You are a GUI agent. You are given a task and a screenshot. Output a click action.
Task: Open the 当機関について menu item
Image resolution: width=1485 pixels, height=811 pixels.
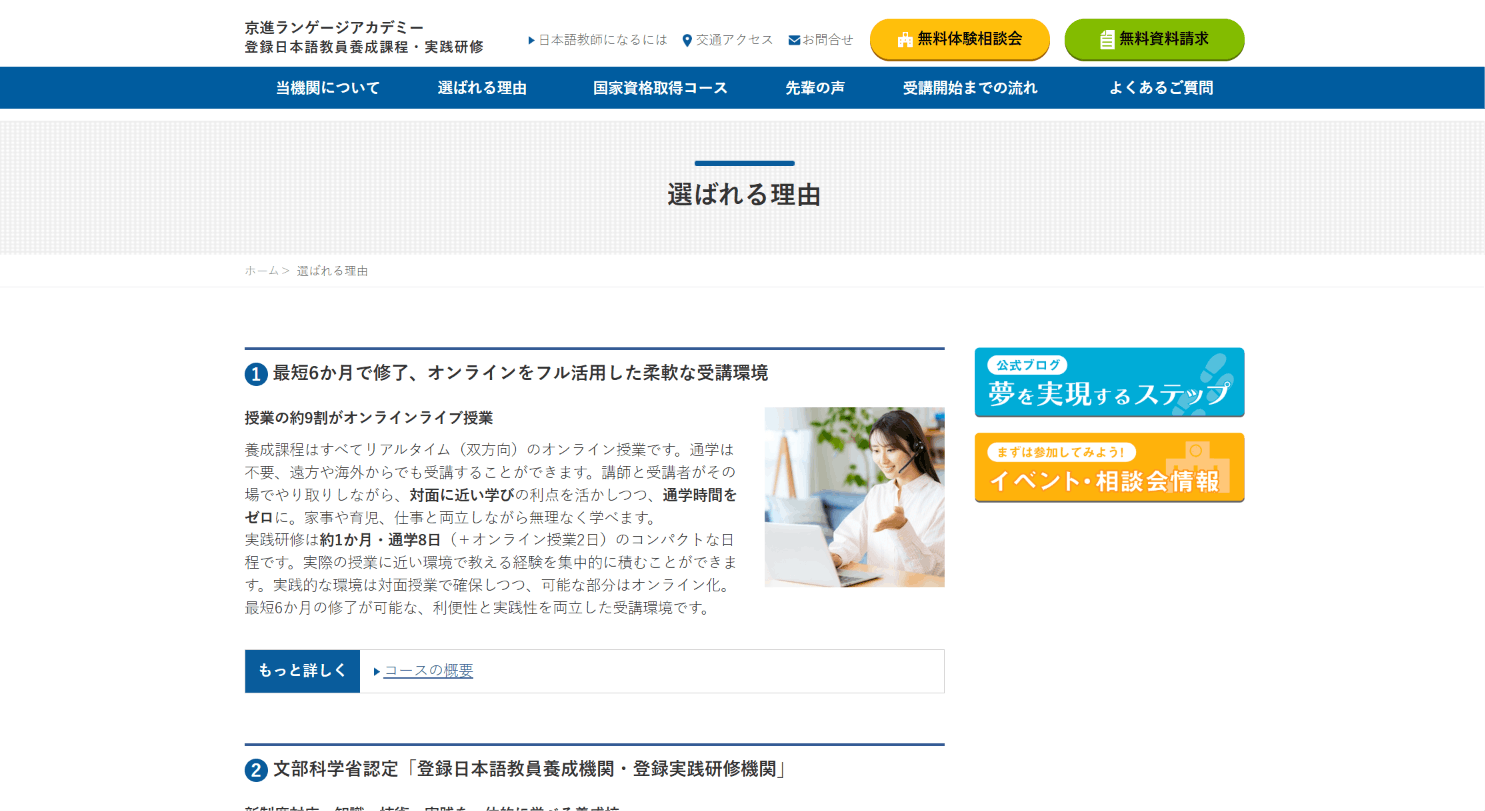[328, 88]
